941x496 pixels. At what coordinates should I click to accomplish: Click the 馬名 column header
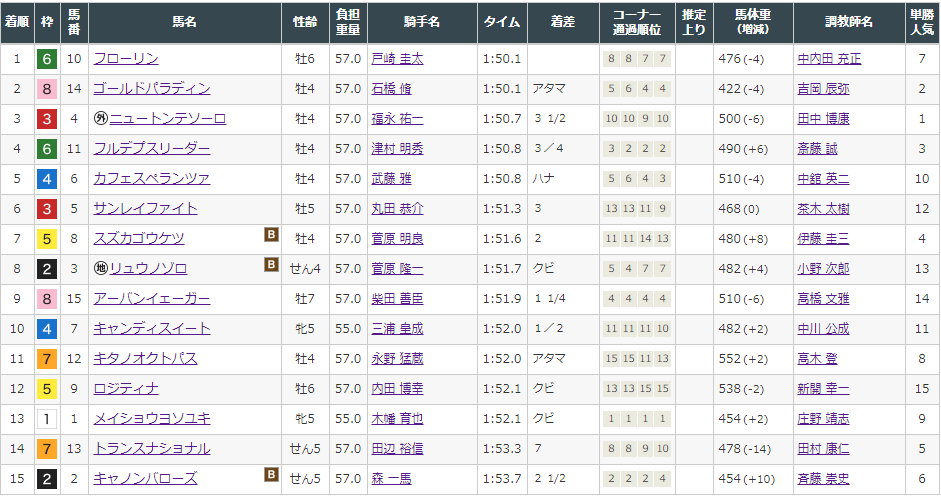(185, 22)
